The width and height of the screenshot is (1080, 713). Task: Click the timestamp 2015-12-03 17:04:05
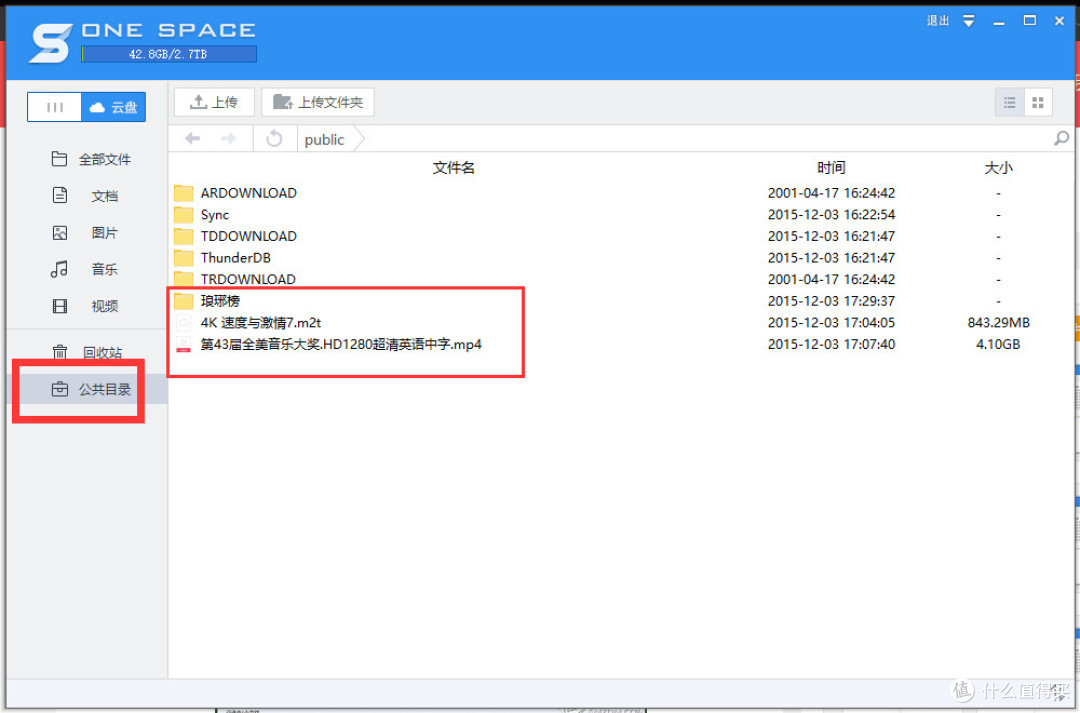[831, 322]
